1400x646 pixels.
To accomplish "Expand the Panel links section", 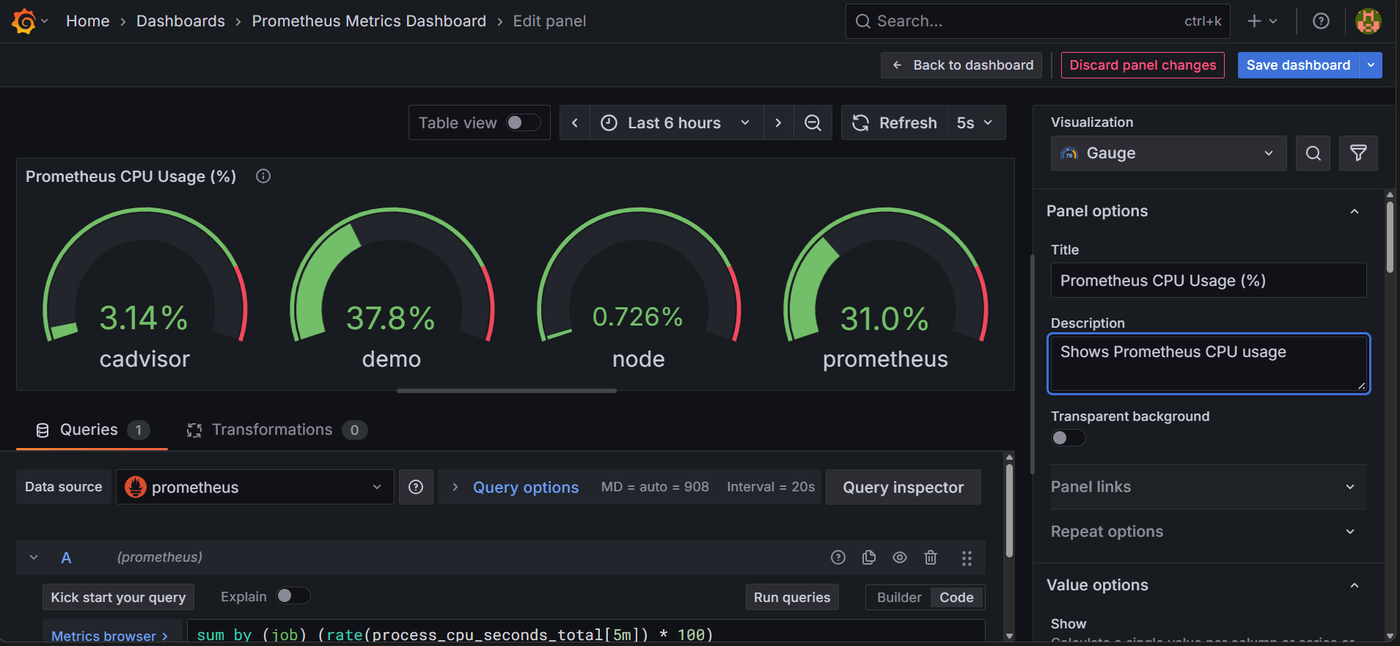I will pos(1207,487).
